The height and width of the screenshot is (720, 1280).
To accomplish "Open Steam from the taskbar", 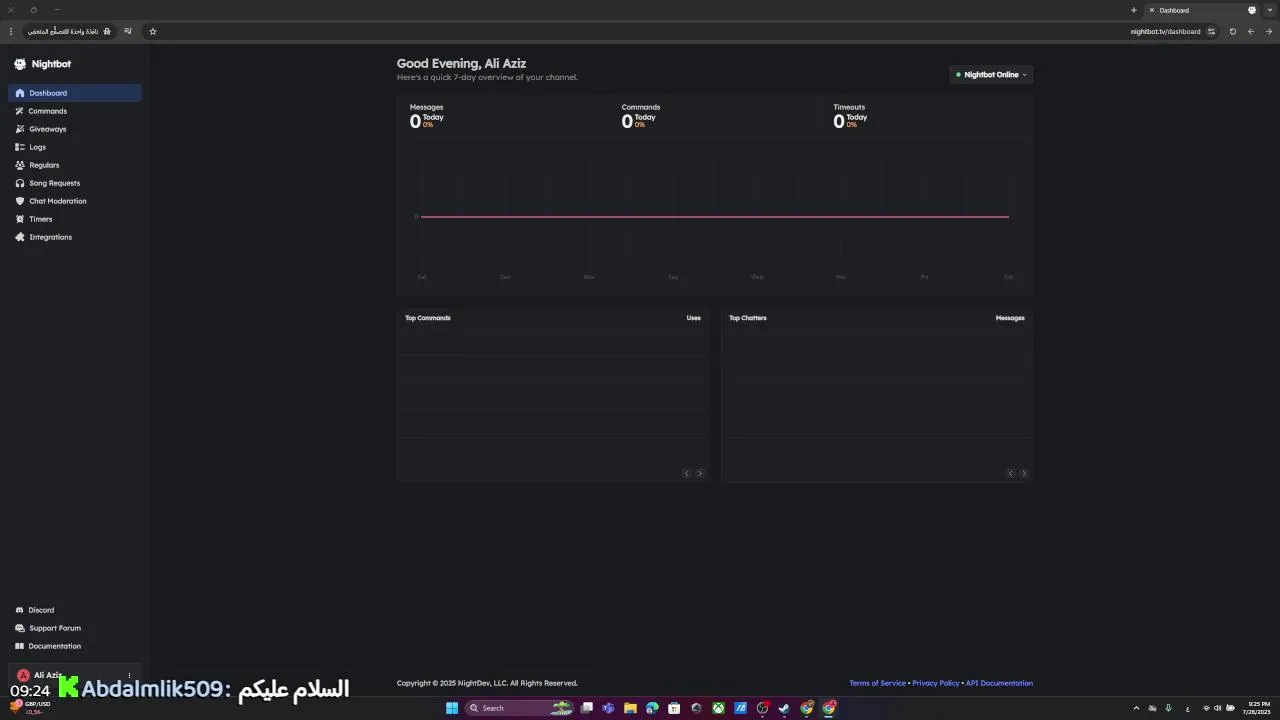I will [x=784, y=708].
